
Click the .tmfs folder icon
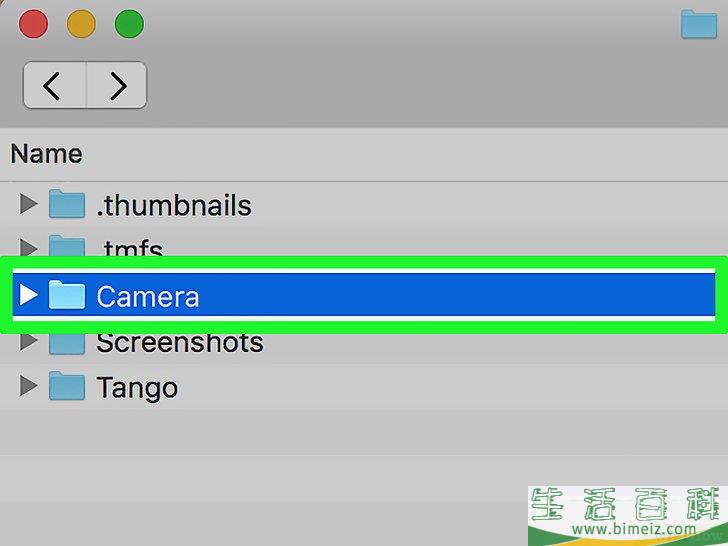pyautogui.click(x=67, y=246)
